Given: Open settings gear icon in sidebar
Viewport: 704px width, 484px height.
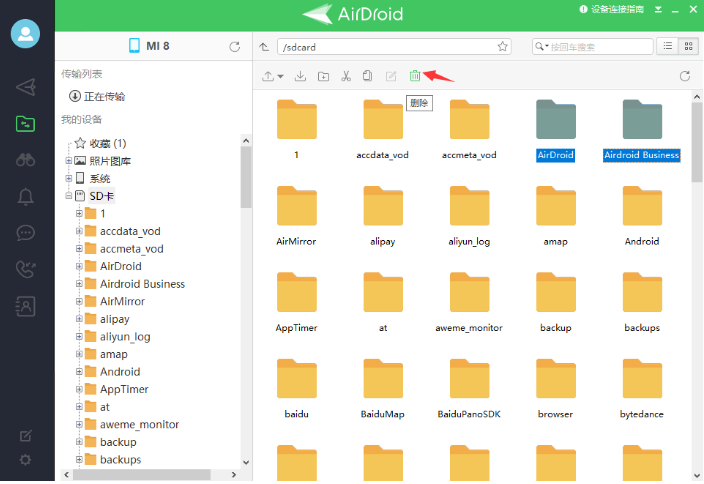Looking at the screenshot, I should coord(26,460).
